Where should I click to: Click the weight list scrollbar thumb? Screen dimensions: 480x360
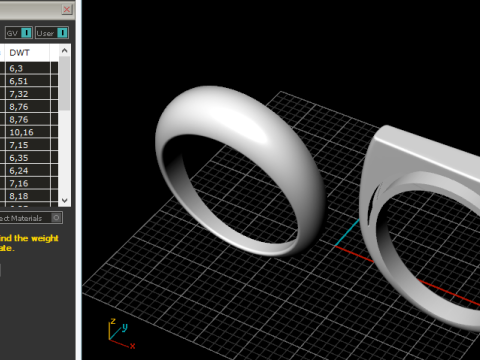coord(65,83)
